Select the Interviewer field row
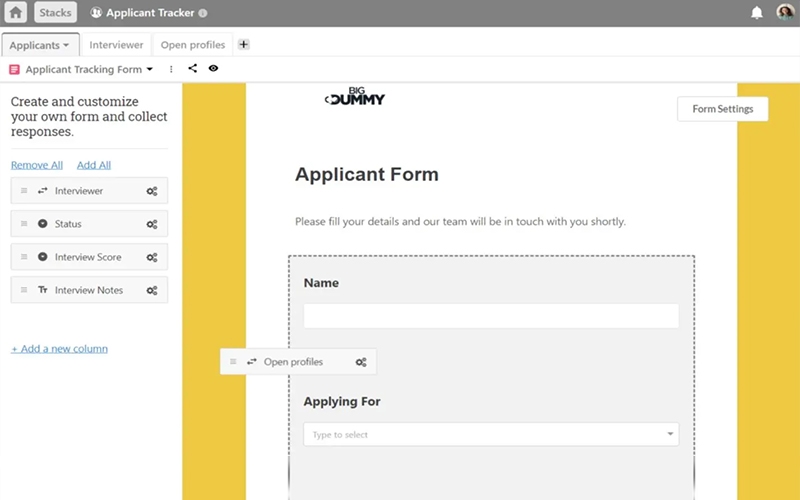The width and height of the screenshot is (800, 500). pyautogui.click(x=89, y=191)
